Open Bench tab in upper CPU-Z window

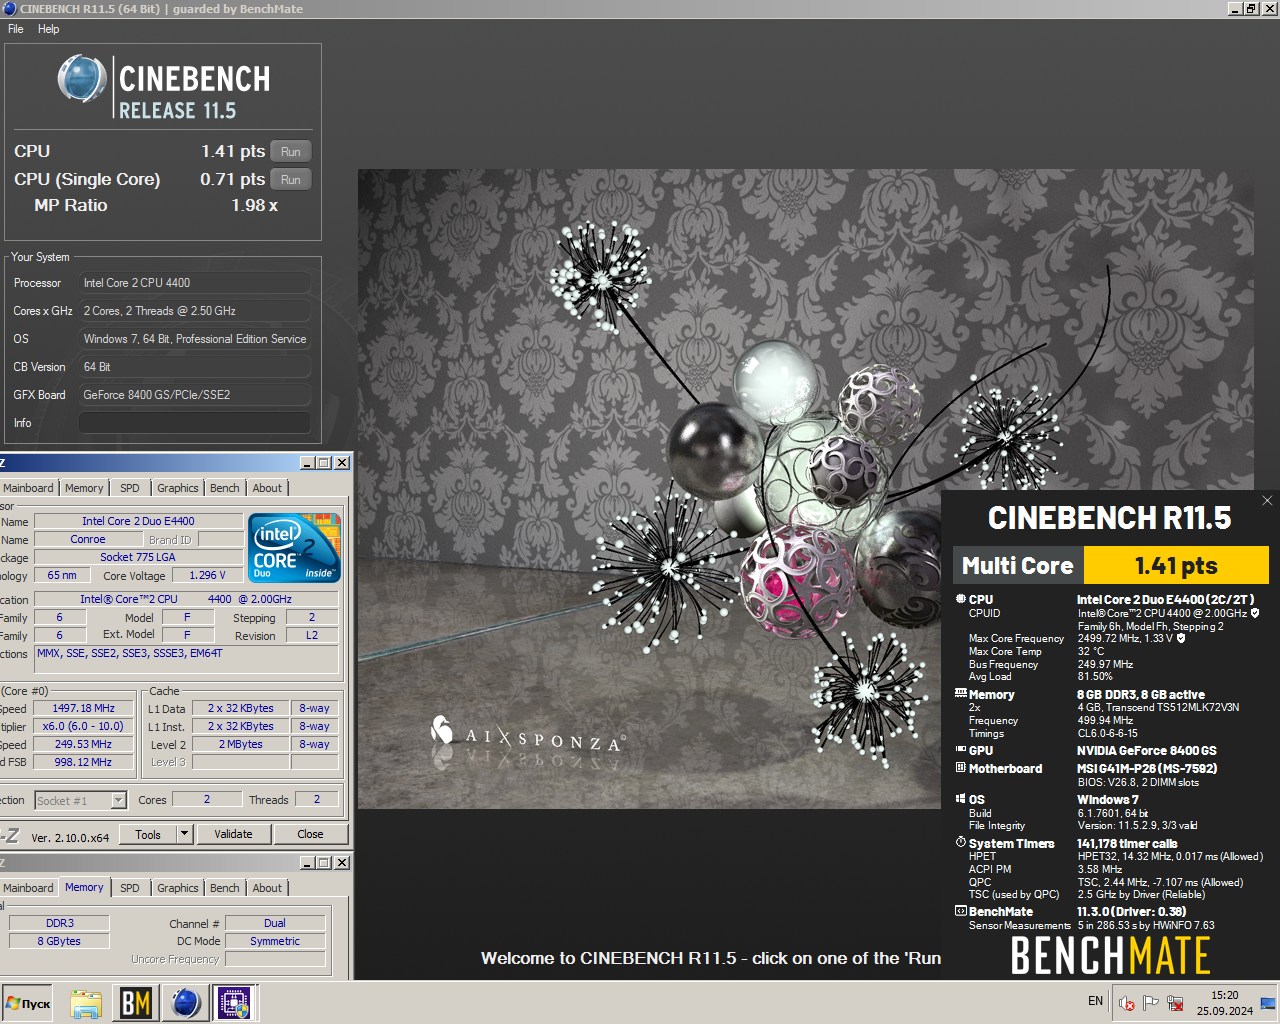tap(225, 488)
